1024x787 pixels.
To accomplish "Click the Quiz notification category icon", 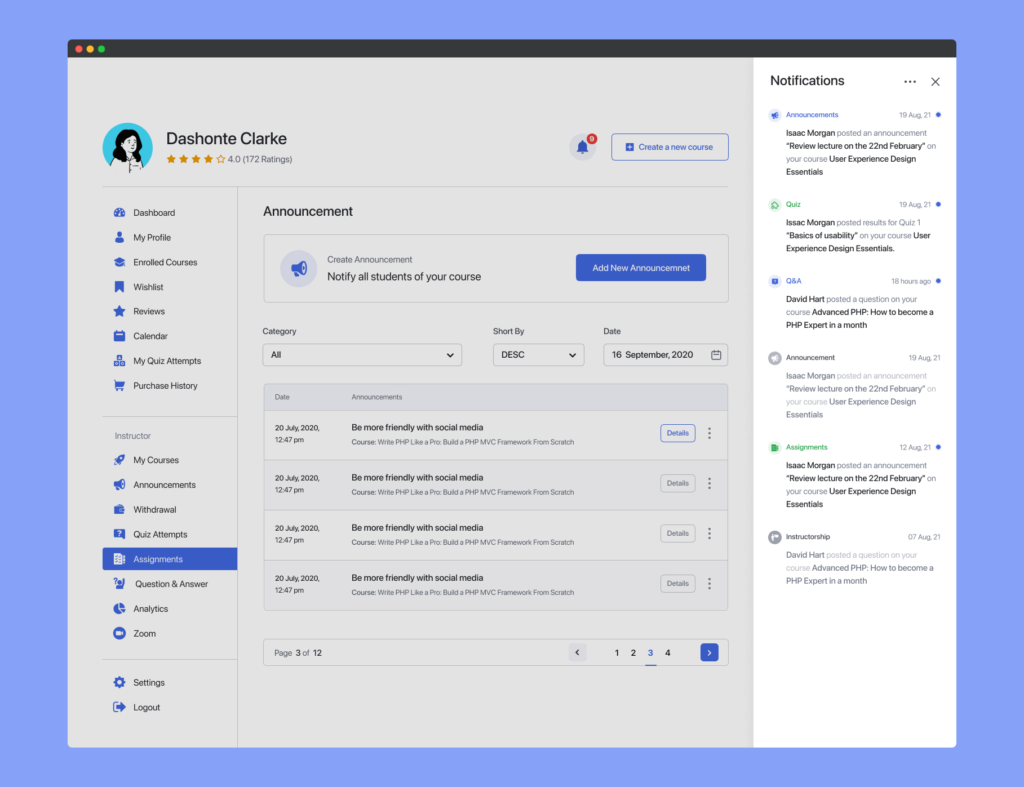I will click(x=775, y=205).
